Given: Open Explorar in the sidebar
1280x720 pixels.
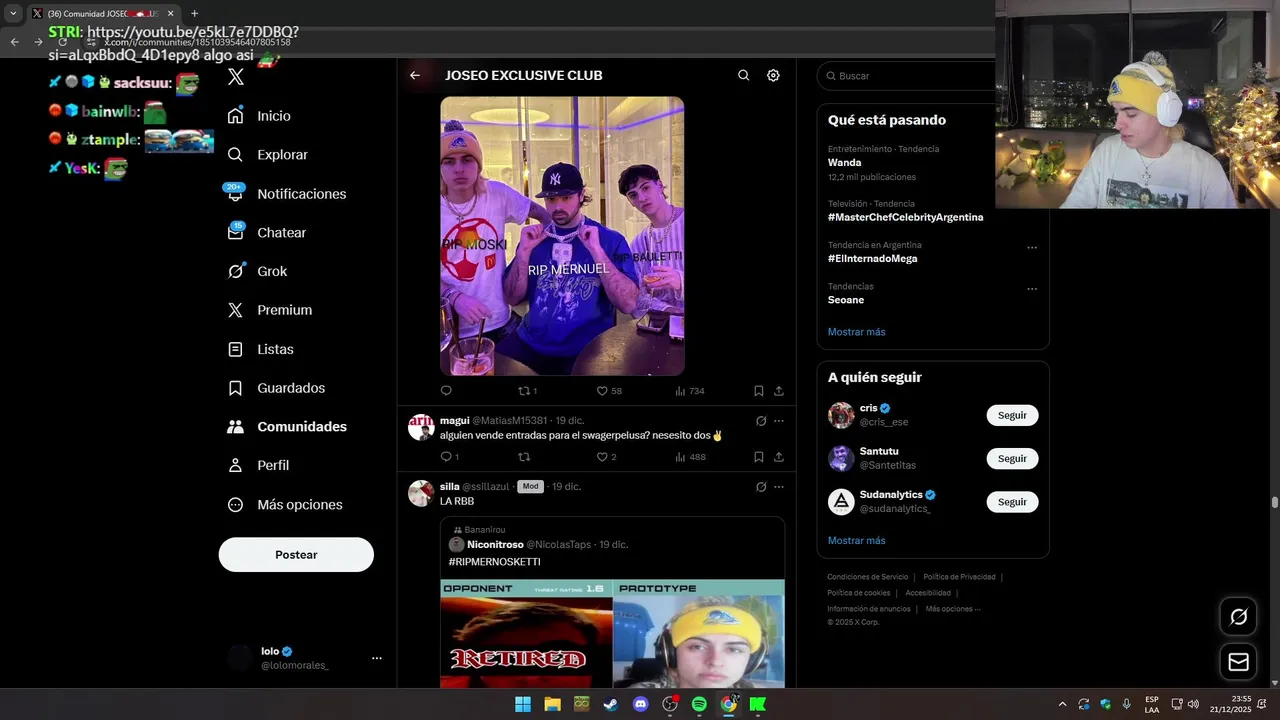Looking at the screenshot, I should (x=268, y=155).
